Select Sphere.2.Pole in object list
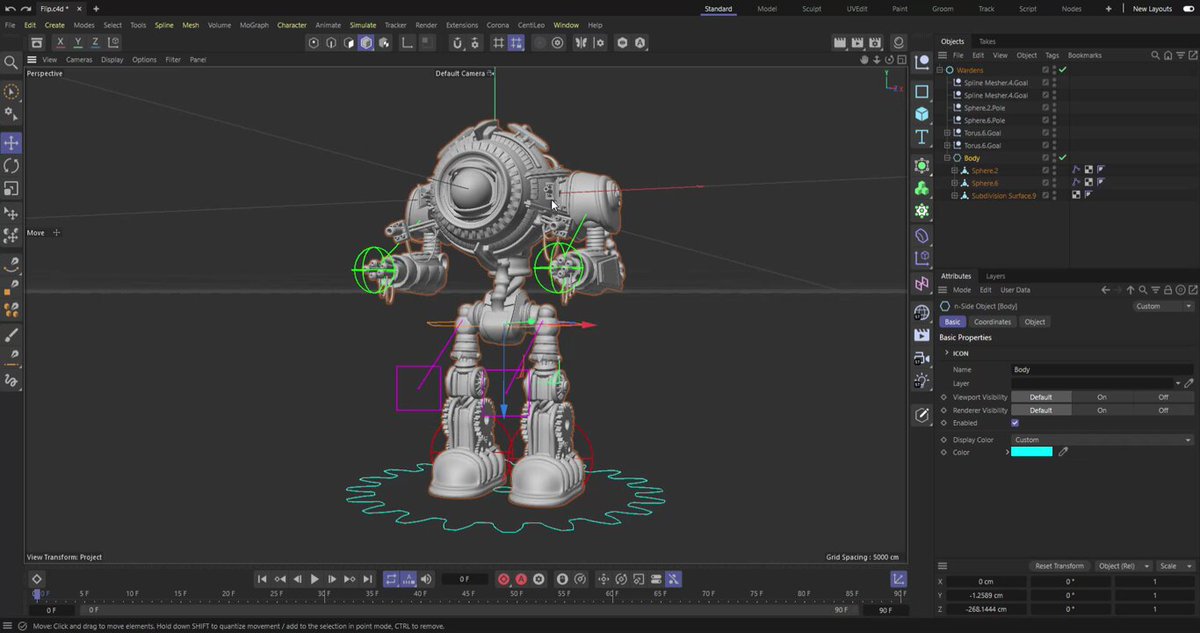The height and width of the screenshot is (633, 1200). 984,108
